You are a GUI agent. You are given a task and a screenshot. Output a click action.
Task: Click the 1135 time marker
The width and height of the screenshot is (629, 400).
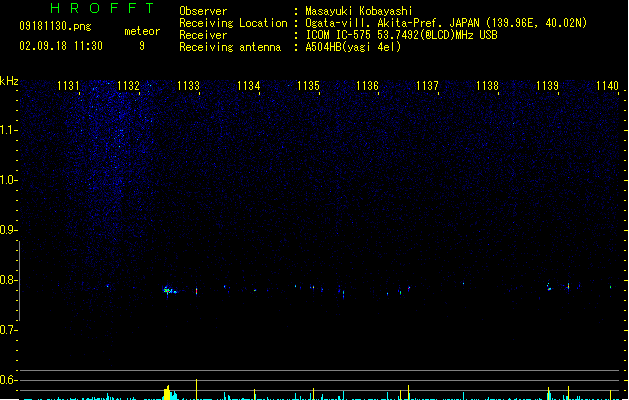pyautogui.click(x=308, y=86)
